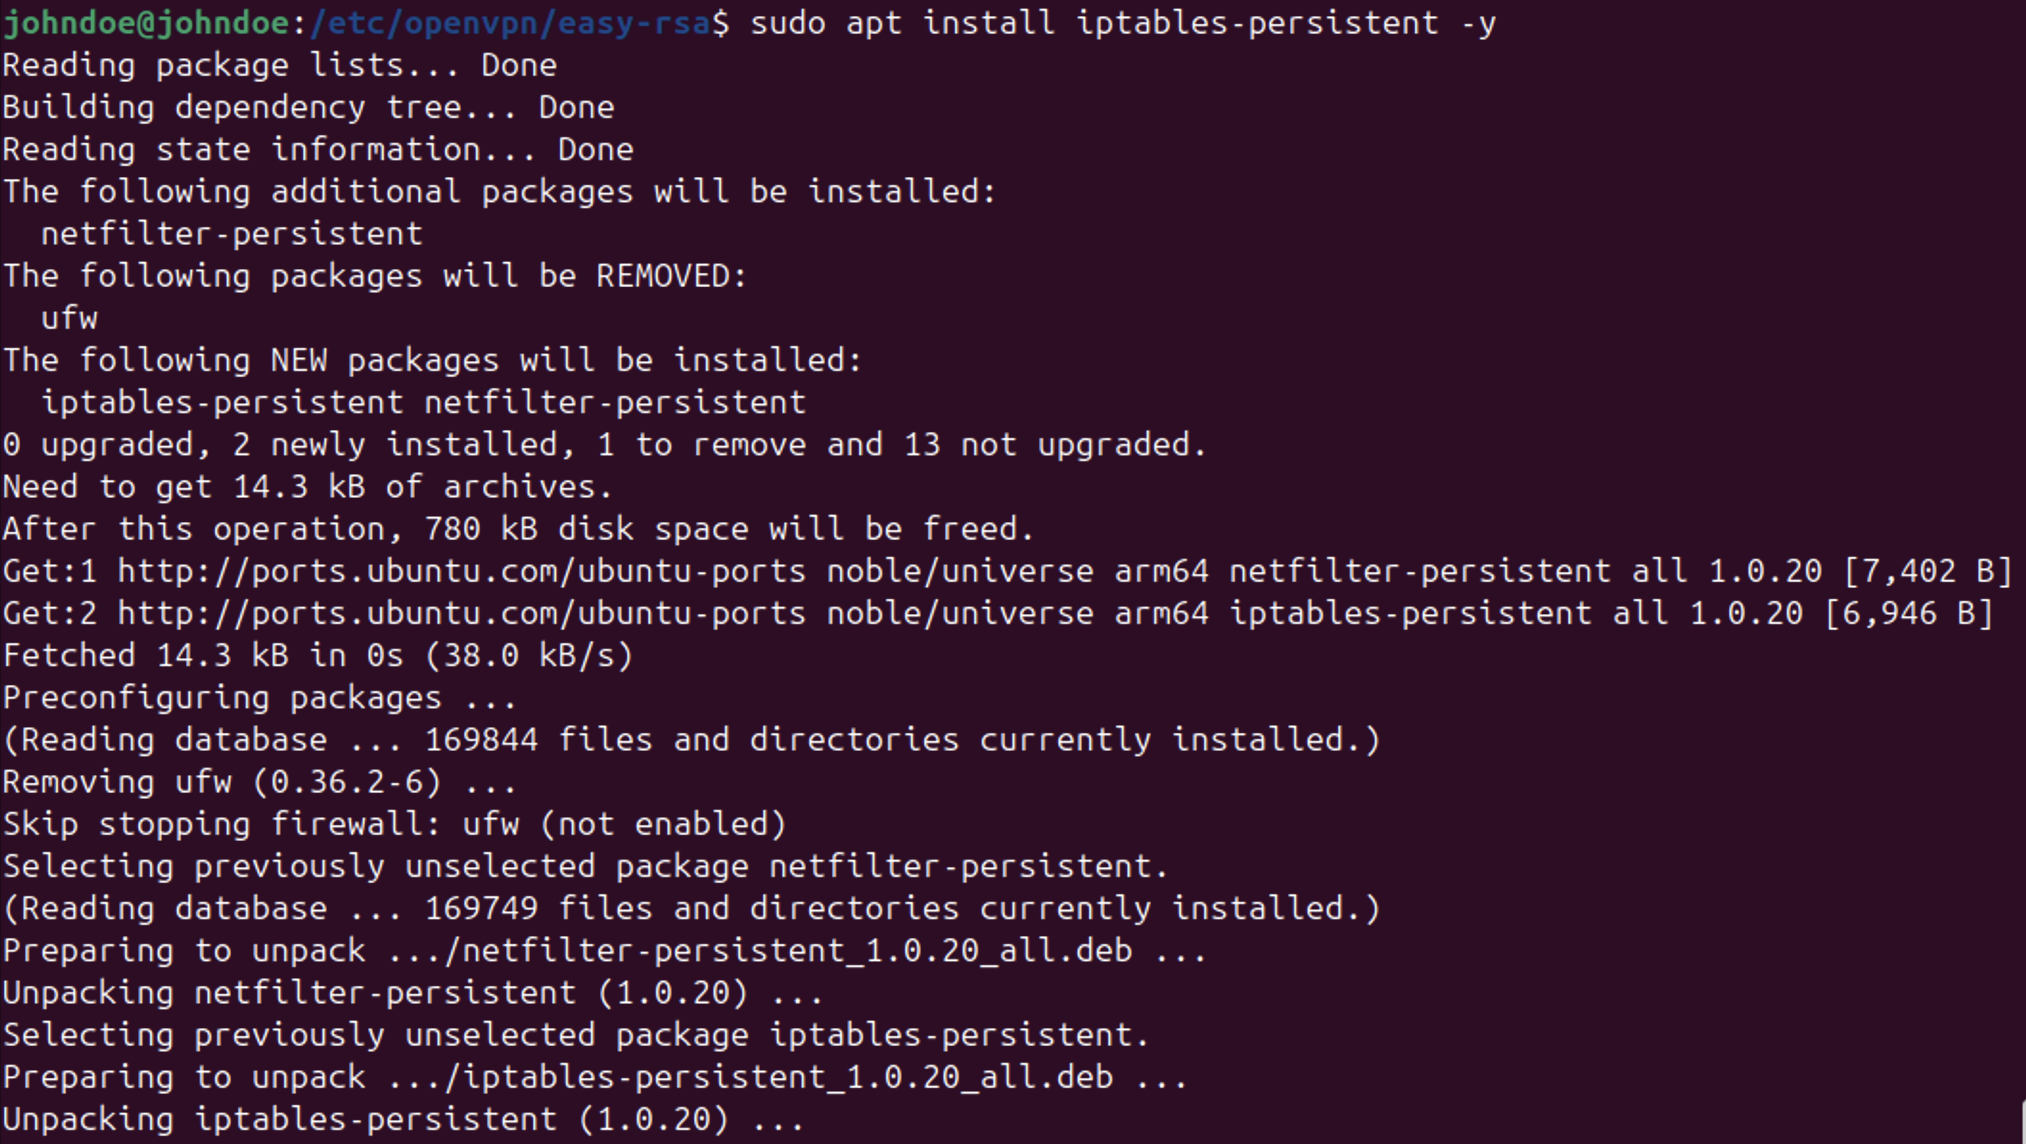2026x1144 pixels.
Task: Click the 'Preconfiguring packages' line
Action: tap(260, 698)
